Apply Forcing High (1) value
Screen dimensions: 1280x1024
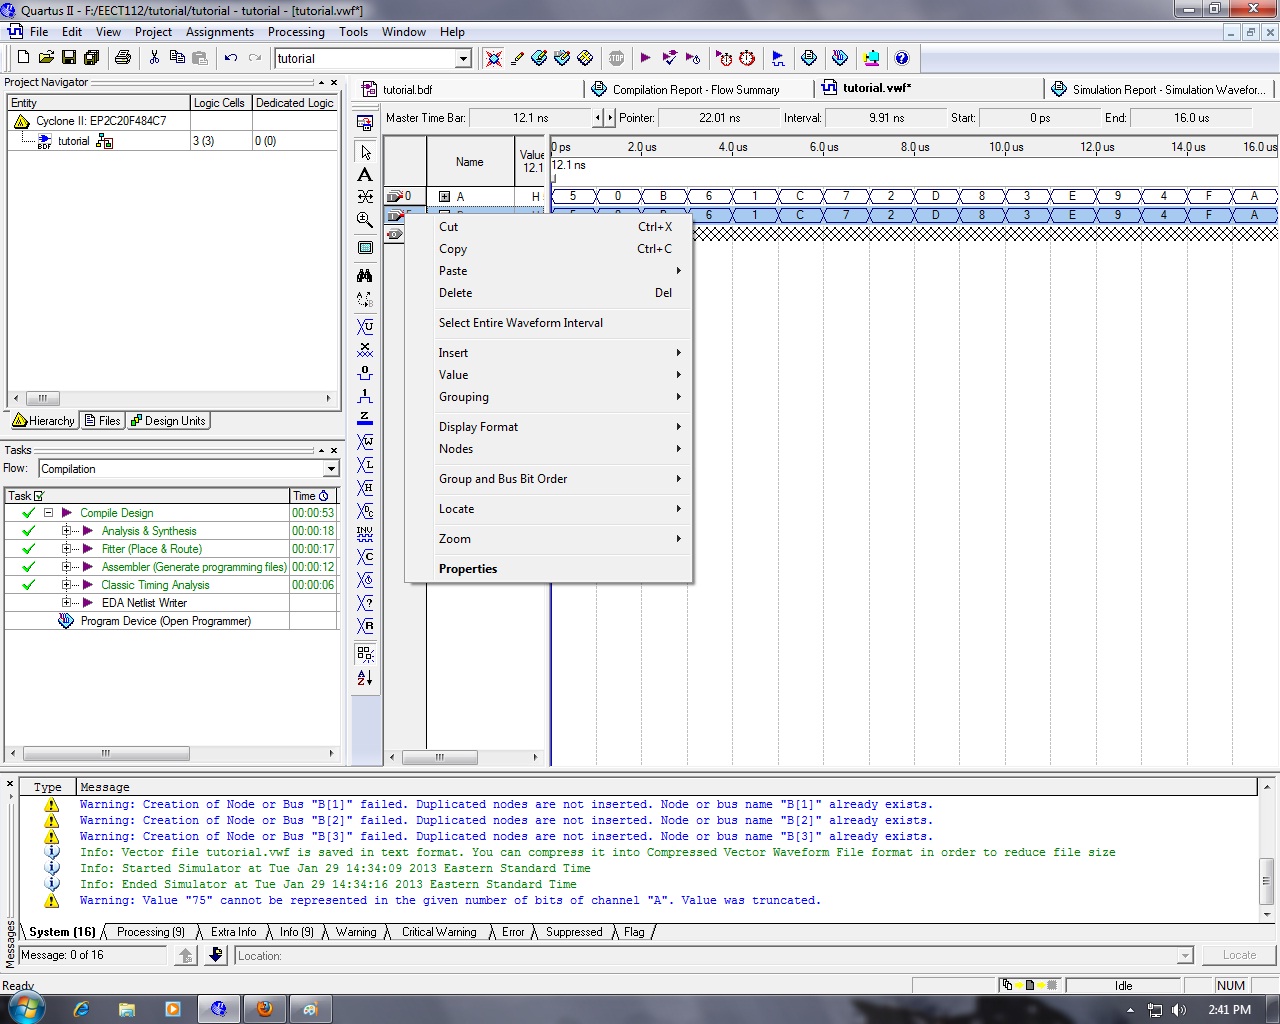click(x=365, y=396)
